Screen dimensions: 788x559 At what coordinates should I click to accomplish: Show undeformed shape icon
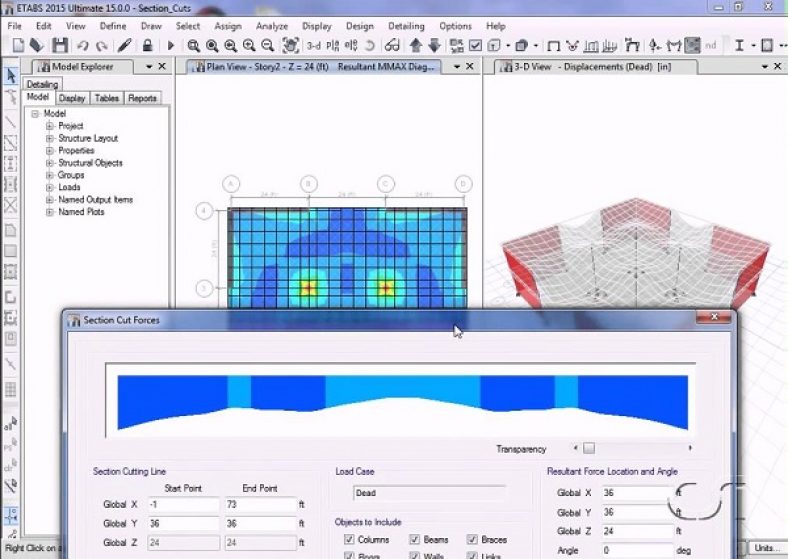point(553,46)
